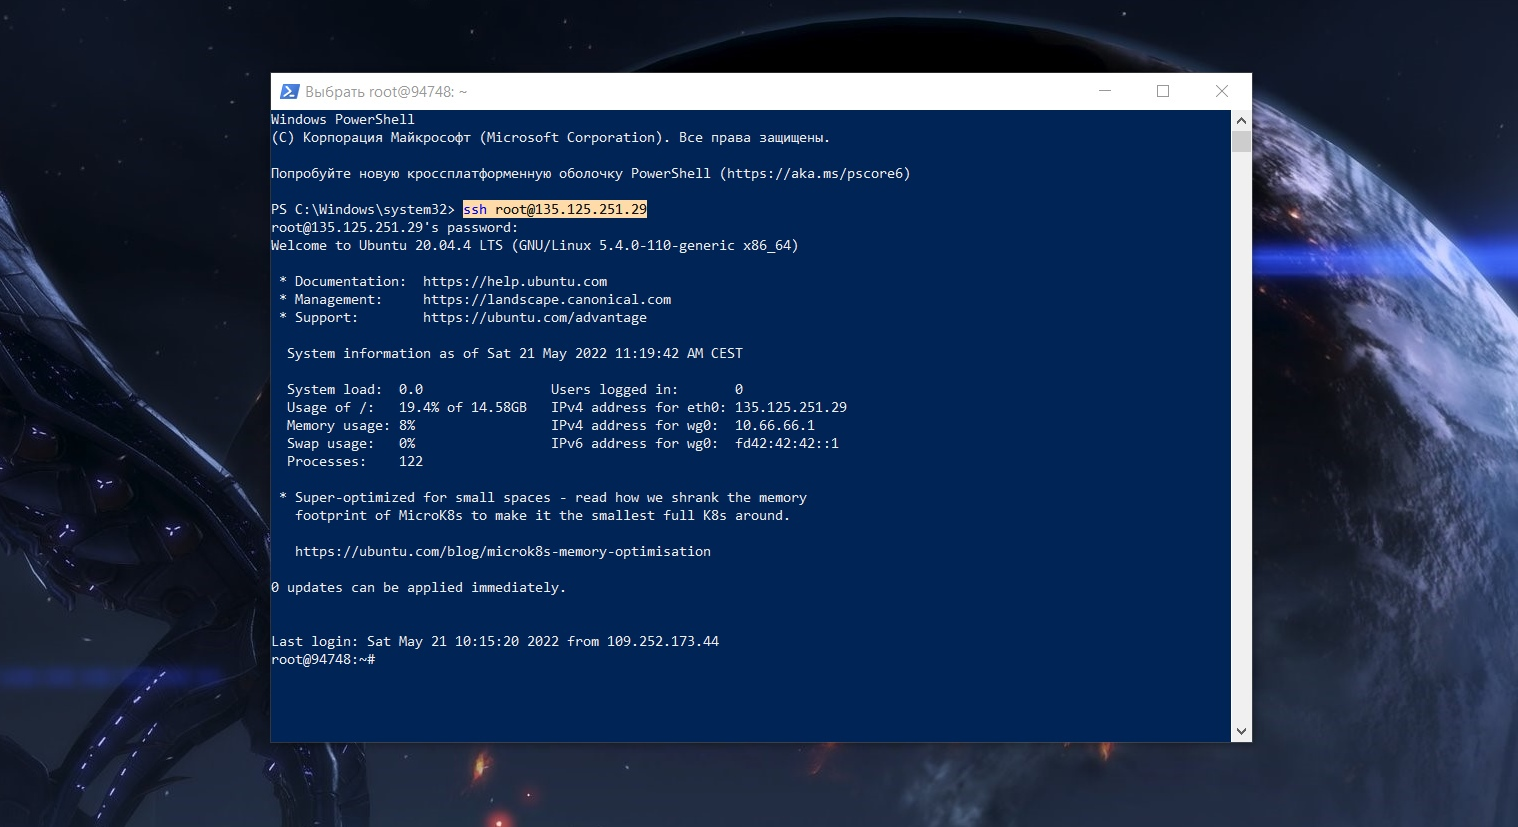Click the "Welcome to Ubuntu 20.04.4 LTS" line

pyautogui.click(x=535, y=245)
